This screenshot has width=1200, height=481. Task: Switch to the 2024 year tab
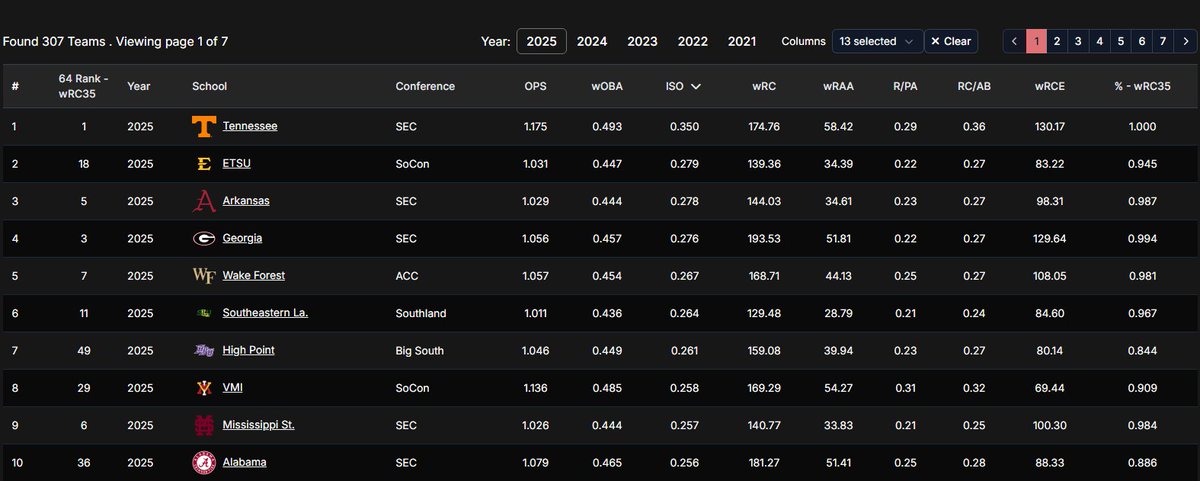tap(592, 41)
